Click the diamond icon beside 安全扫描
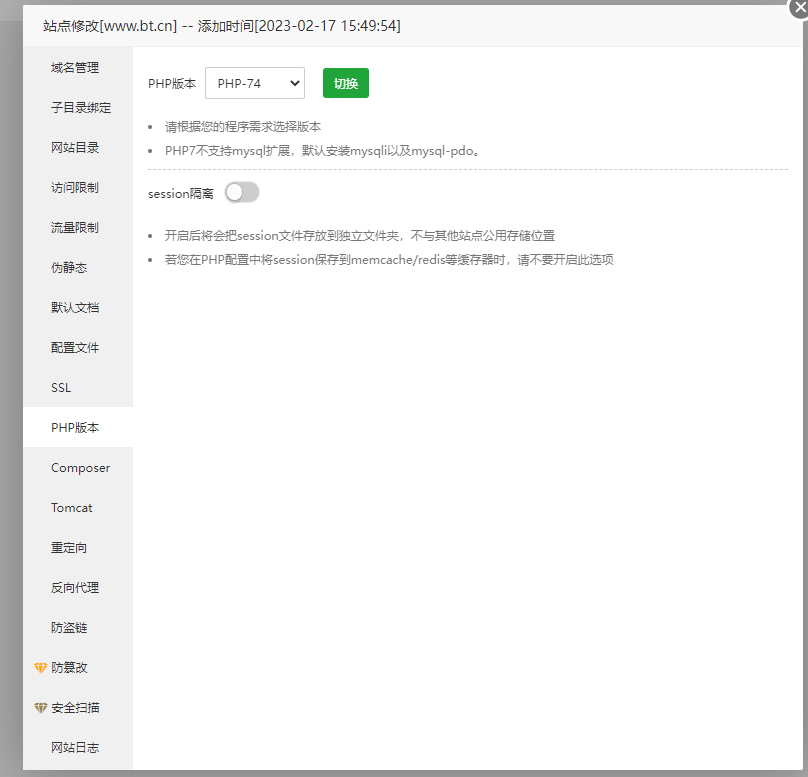This screenshot has height=777, width=808. click(x=41, y=707)
